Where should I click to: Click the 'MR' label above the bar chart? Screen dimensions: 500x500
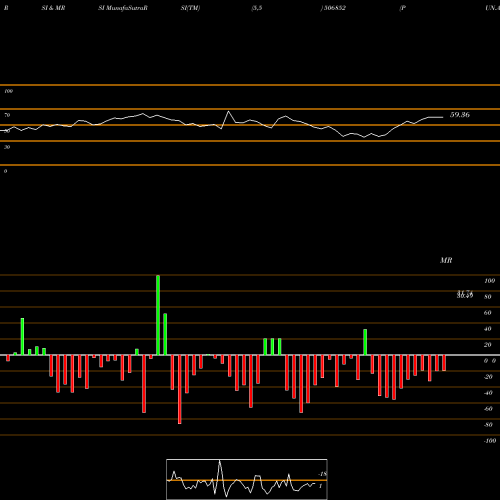[446, 260]
